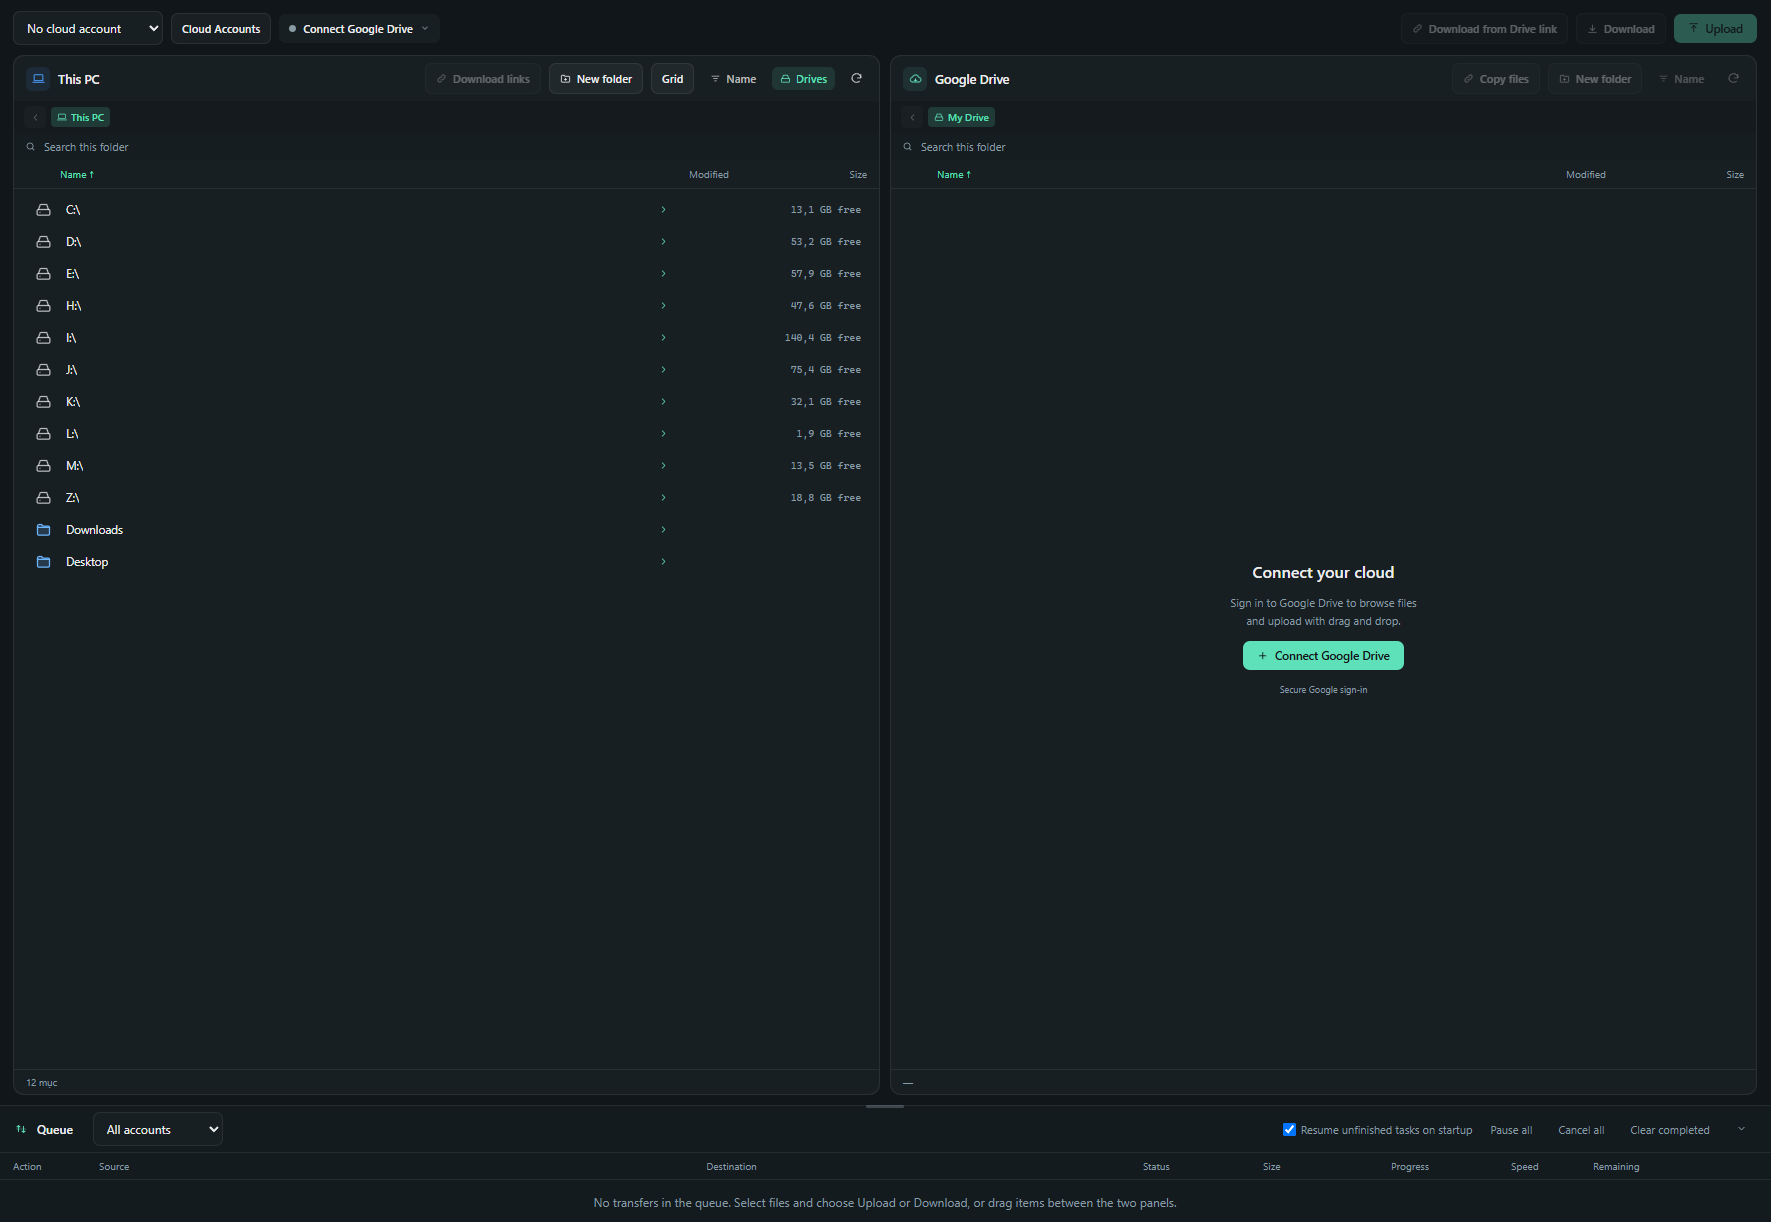Sort Google Drive by Size column
Viewport: 1771px width, 1222px height.
pos(1735,175)
